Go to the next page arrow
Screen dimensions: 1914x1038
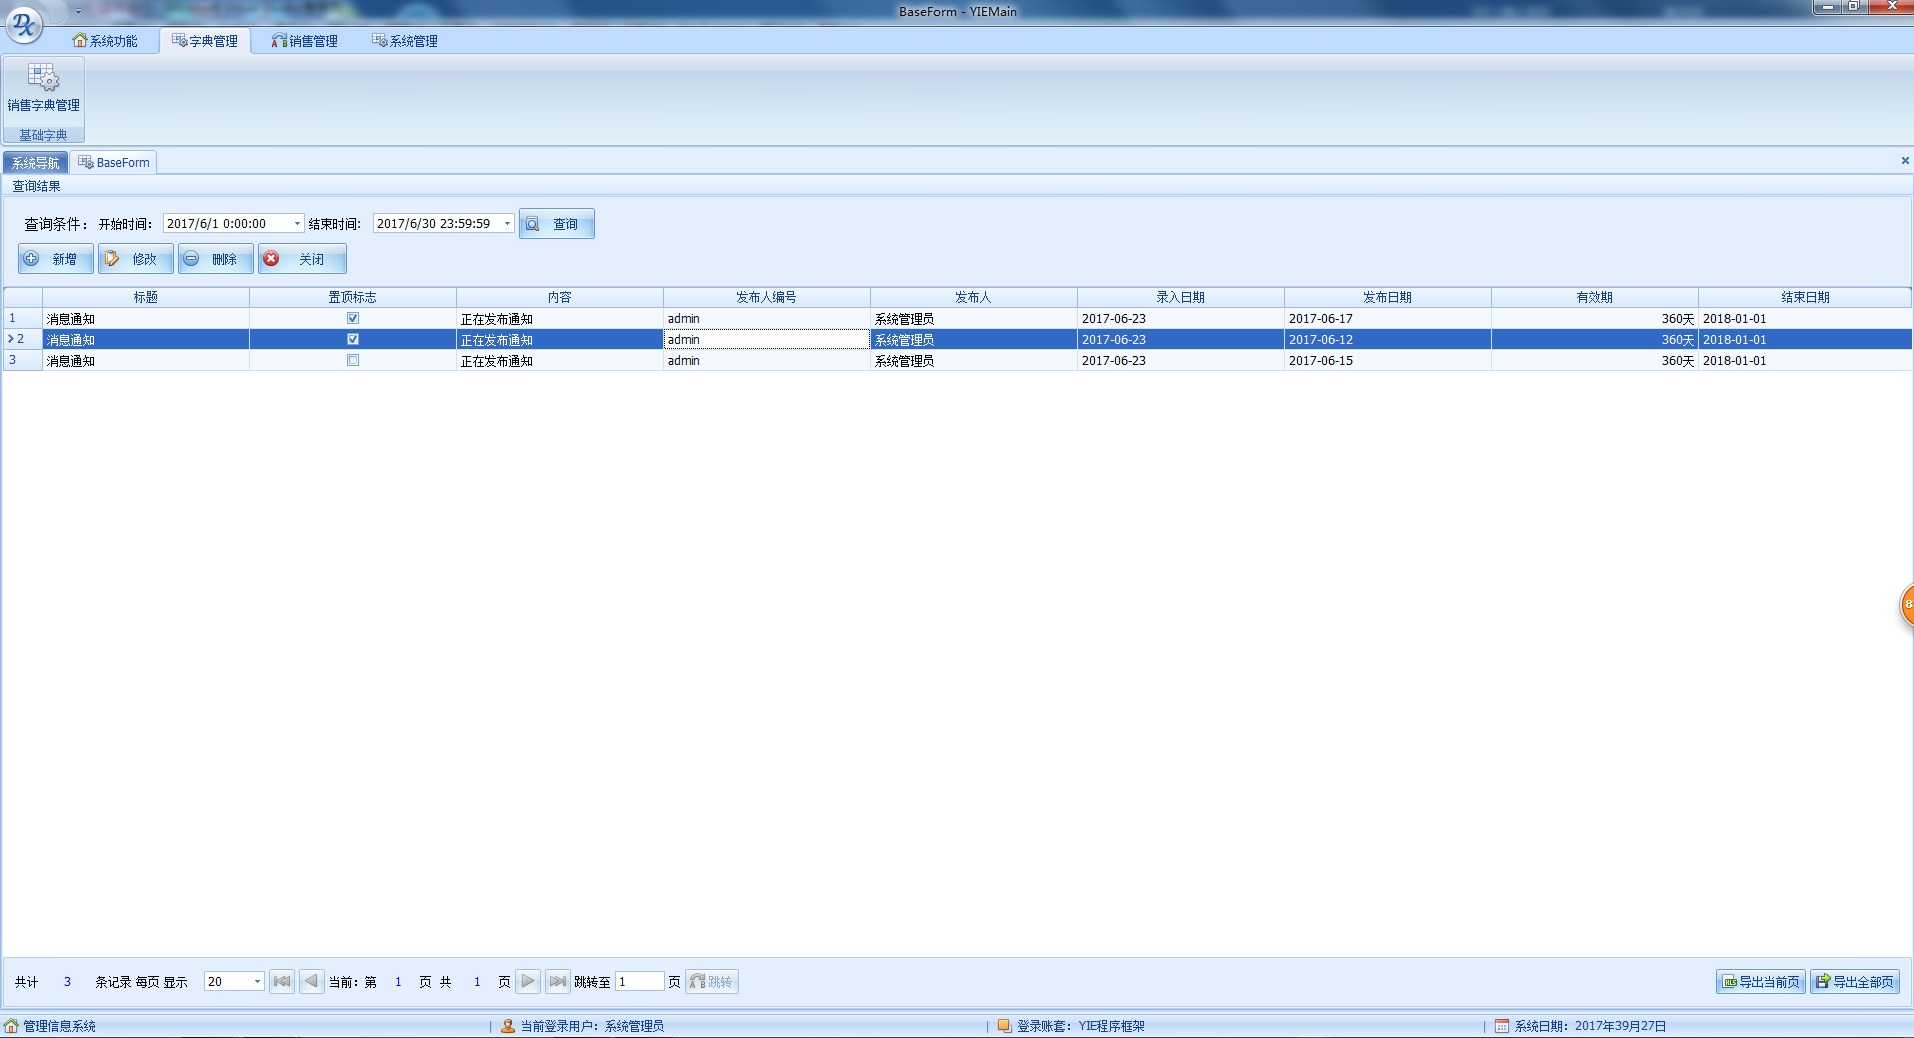click(x=528, y=982)
